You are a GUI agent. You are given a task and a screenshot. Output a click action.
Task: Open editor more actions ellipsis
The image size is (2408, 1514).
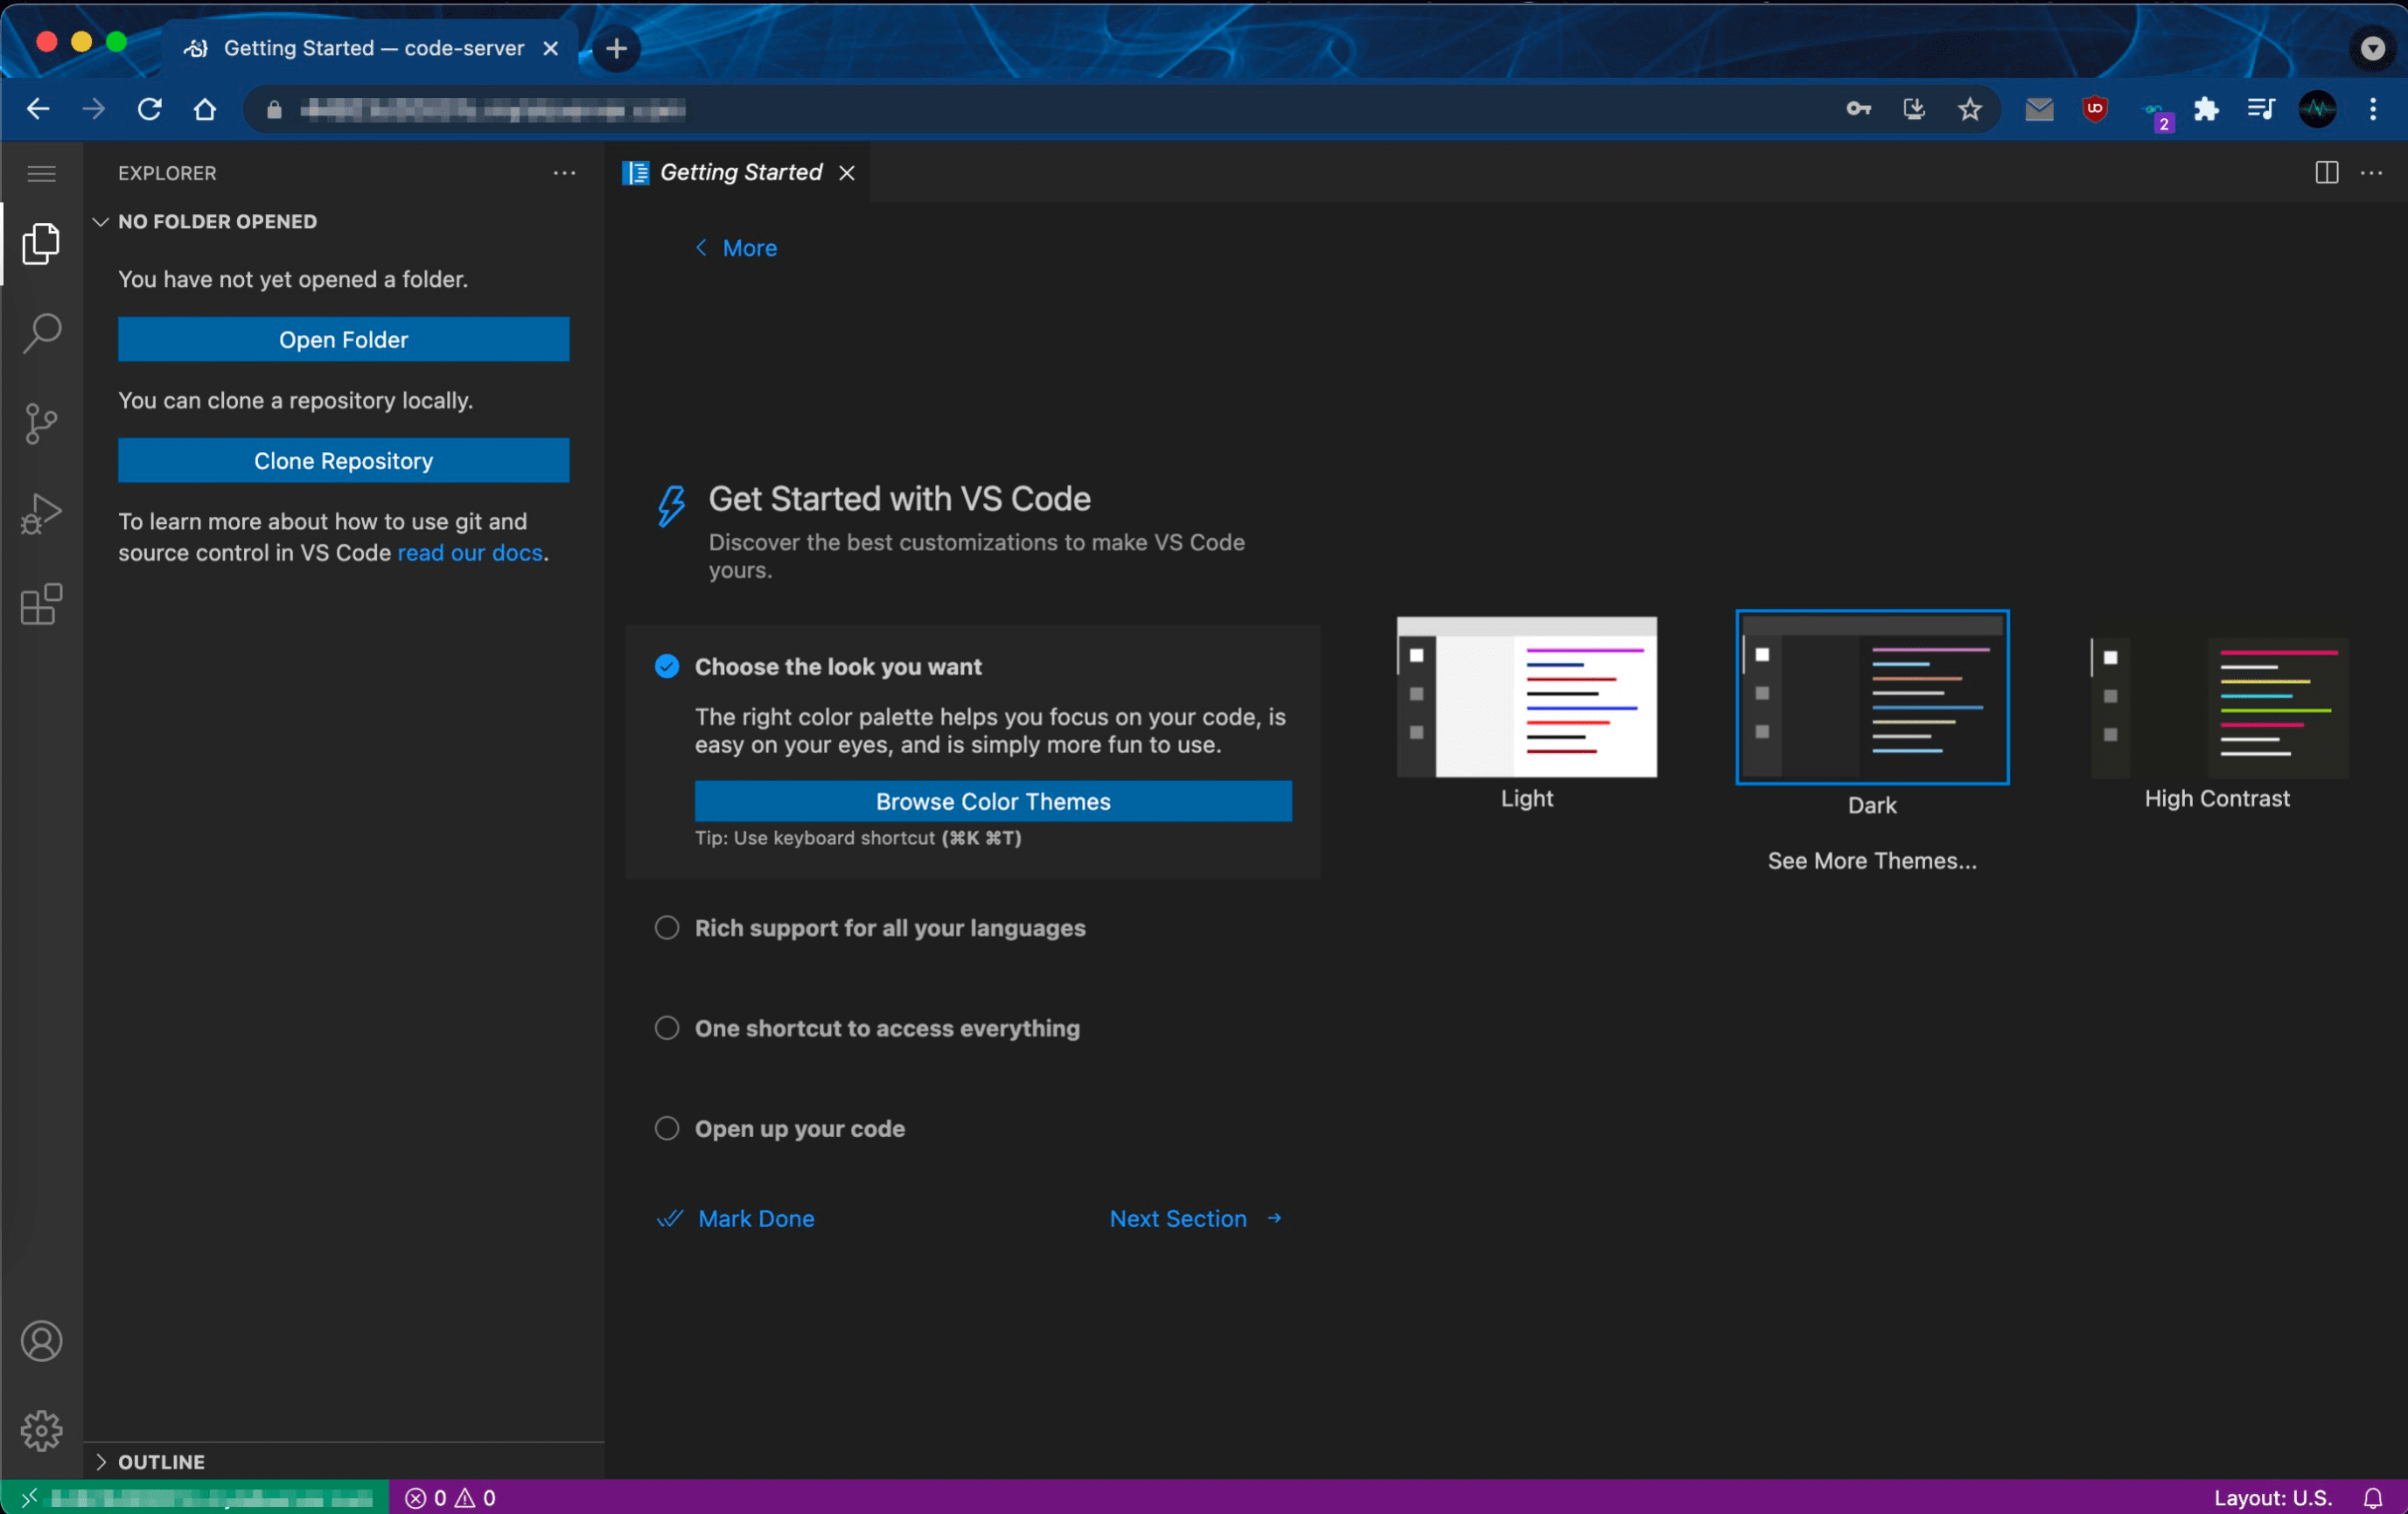click(2371, 172)
